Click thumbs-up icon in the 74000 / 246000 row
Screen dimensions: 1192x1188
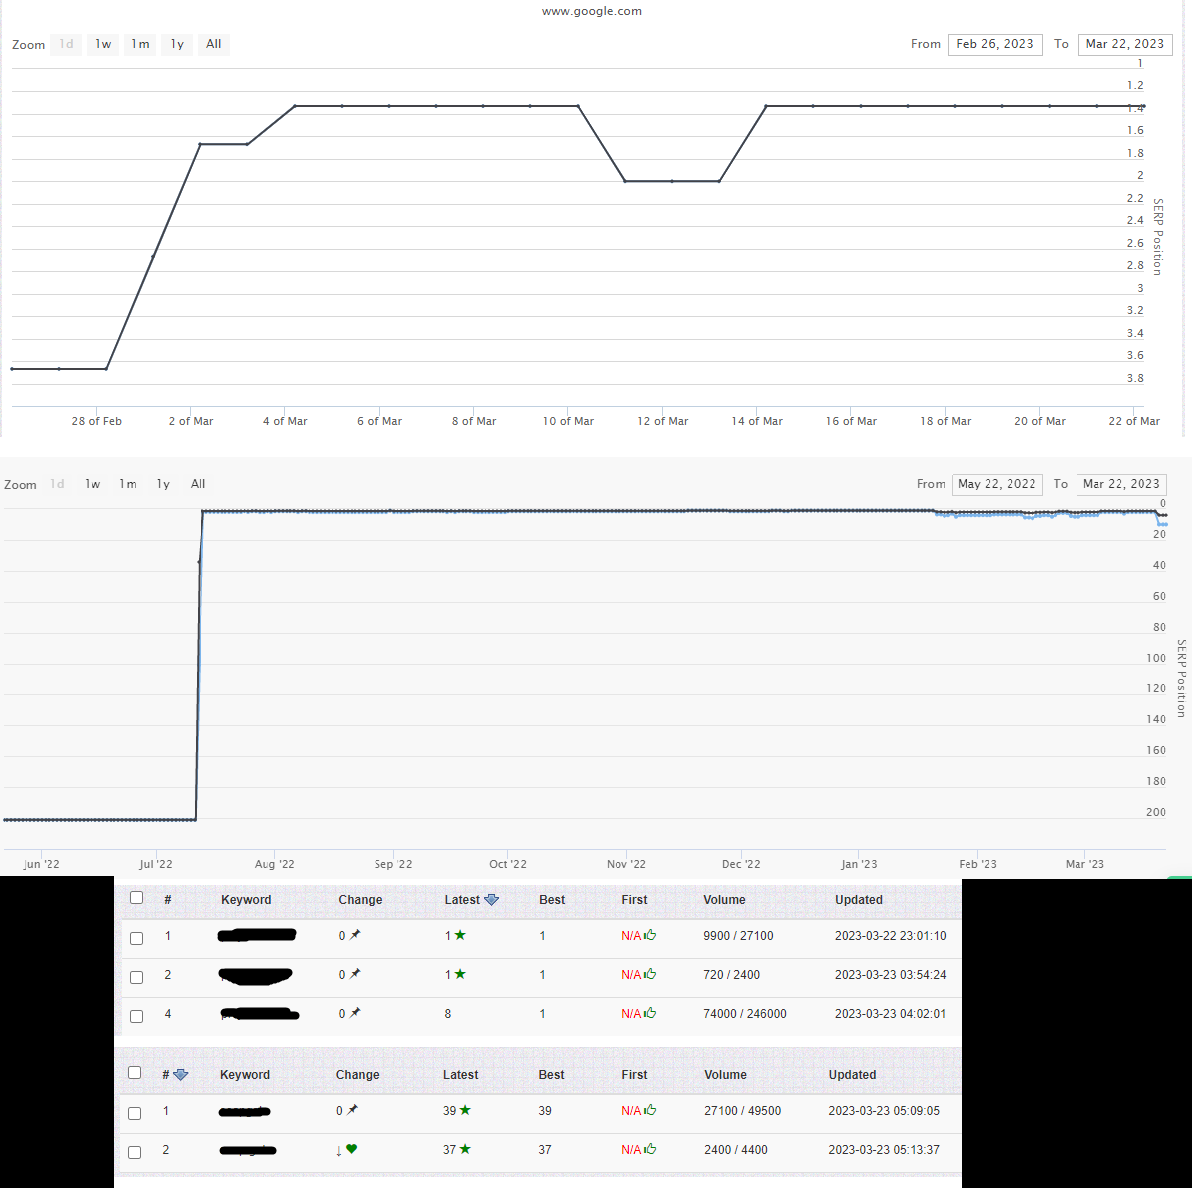tap(650, 1013)
